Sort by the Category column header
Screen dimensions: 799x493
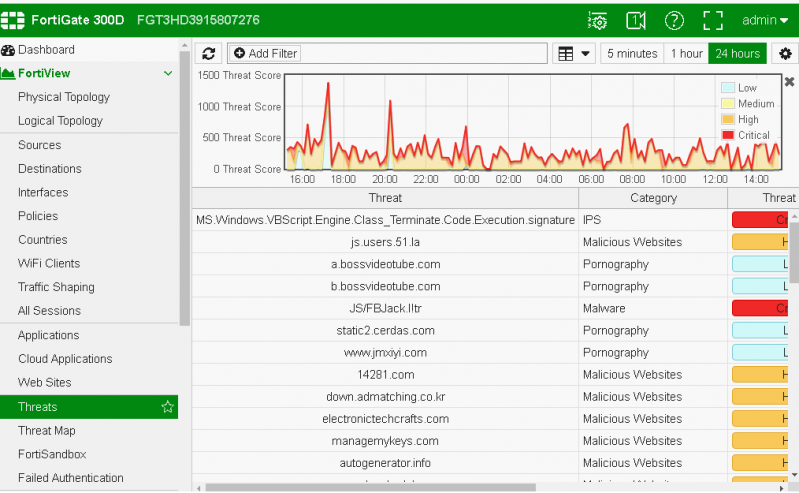coord(653,198)
